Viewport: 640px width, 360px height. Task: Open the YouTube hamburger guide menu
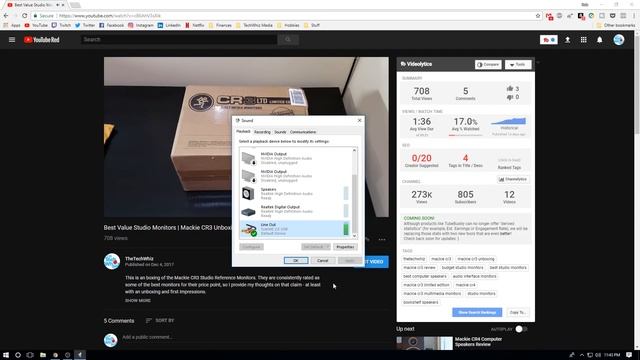click(12, 40)
